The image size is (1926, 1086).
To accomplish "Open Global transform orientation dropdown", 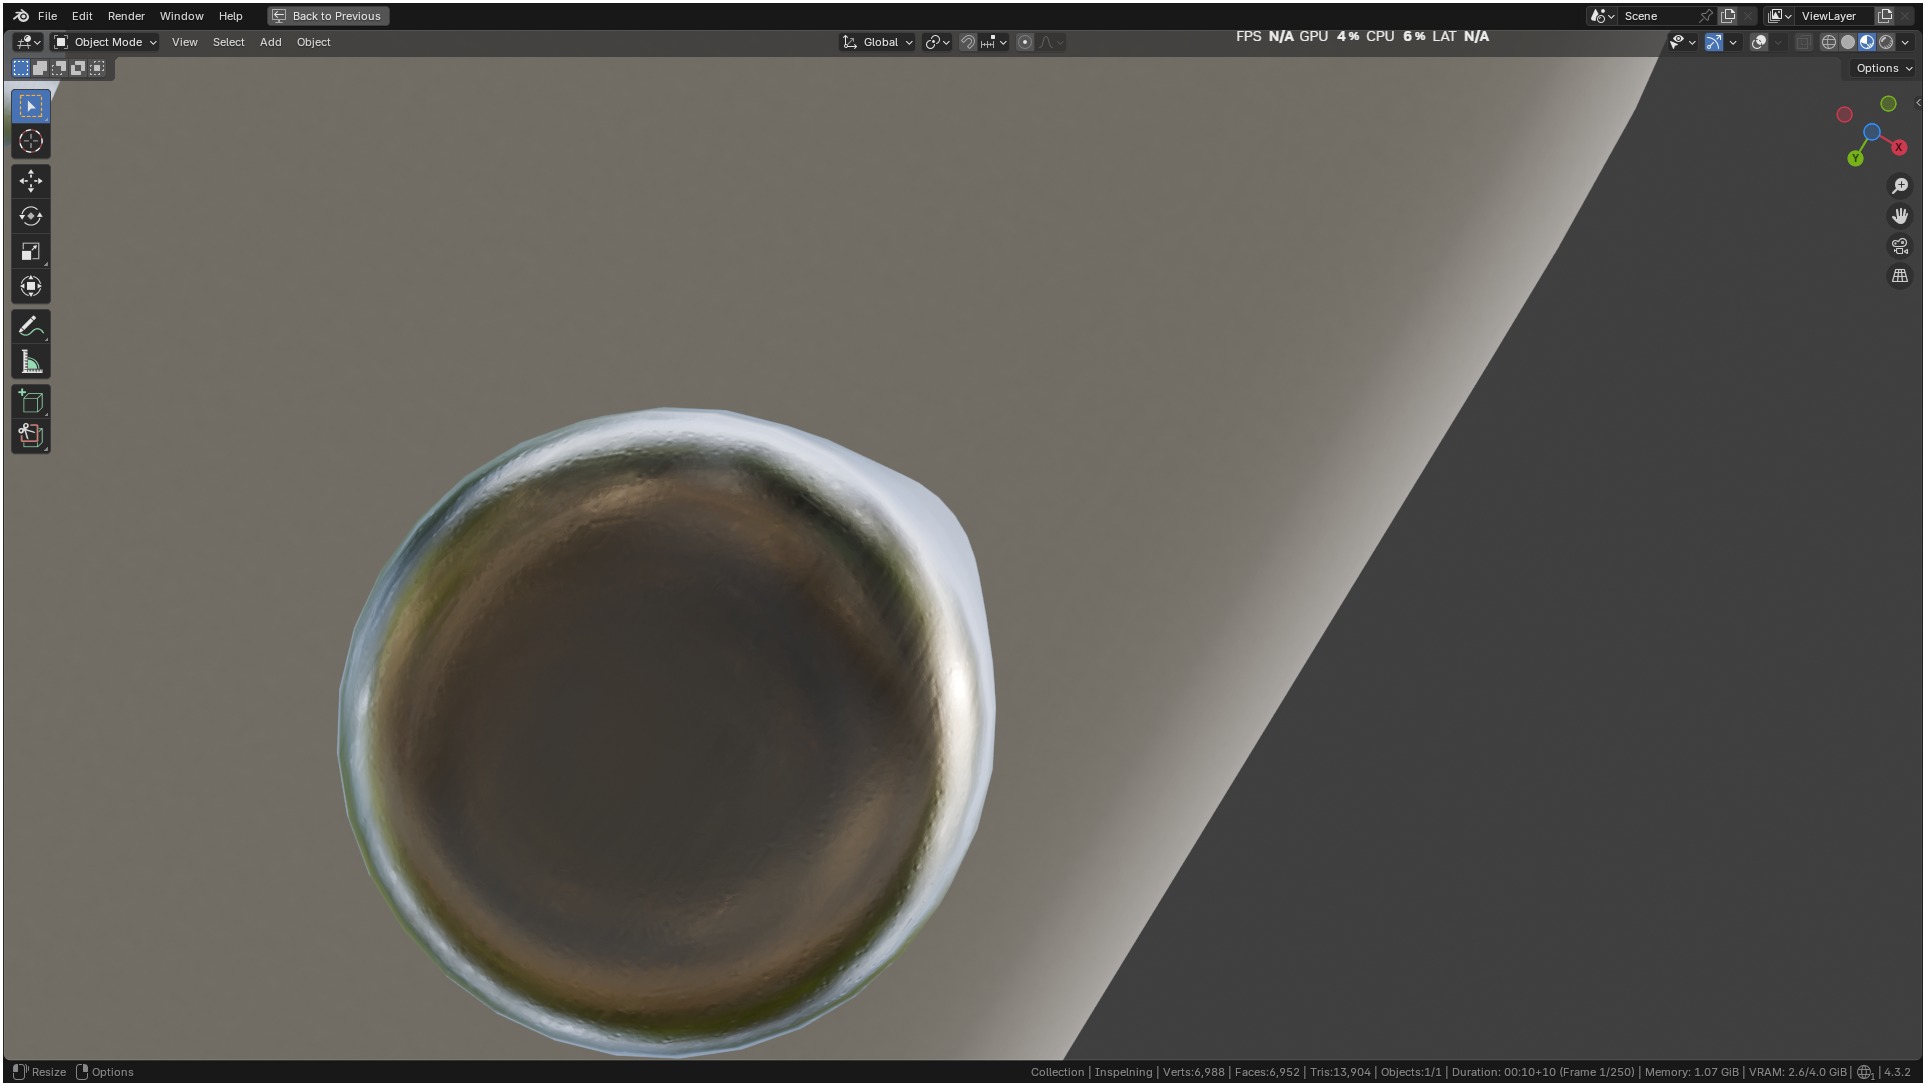I will tap(878, 42).
